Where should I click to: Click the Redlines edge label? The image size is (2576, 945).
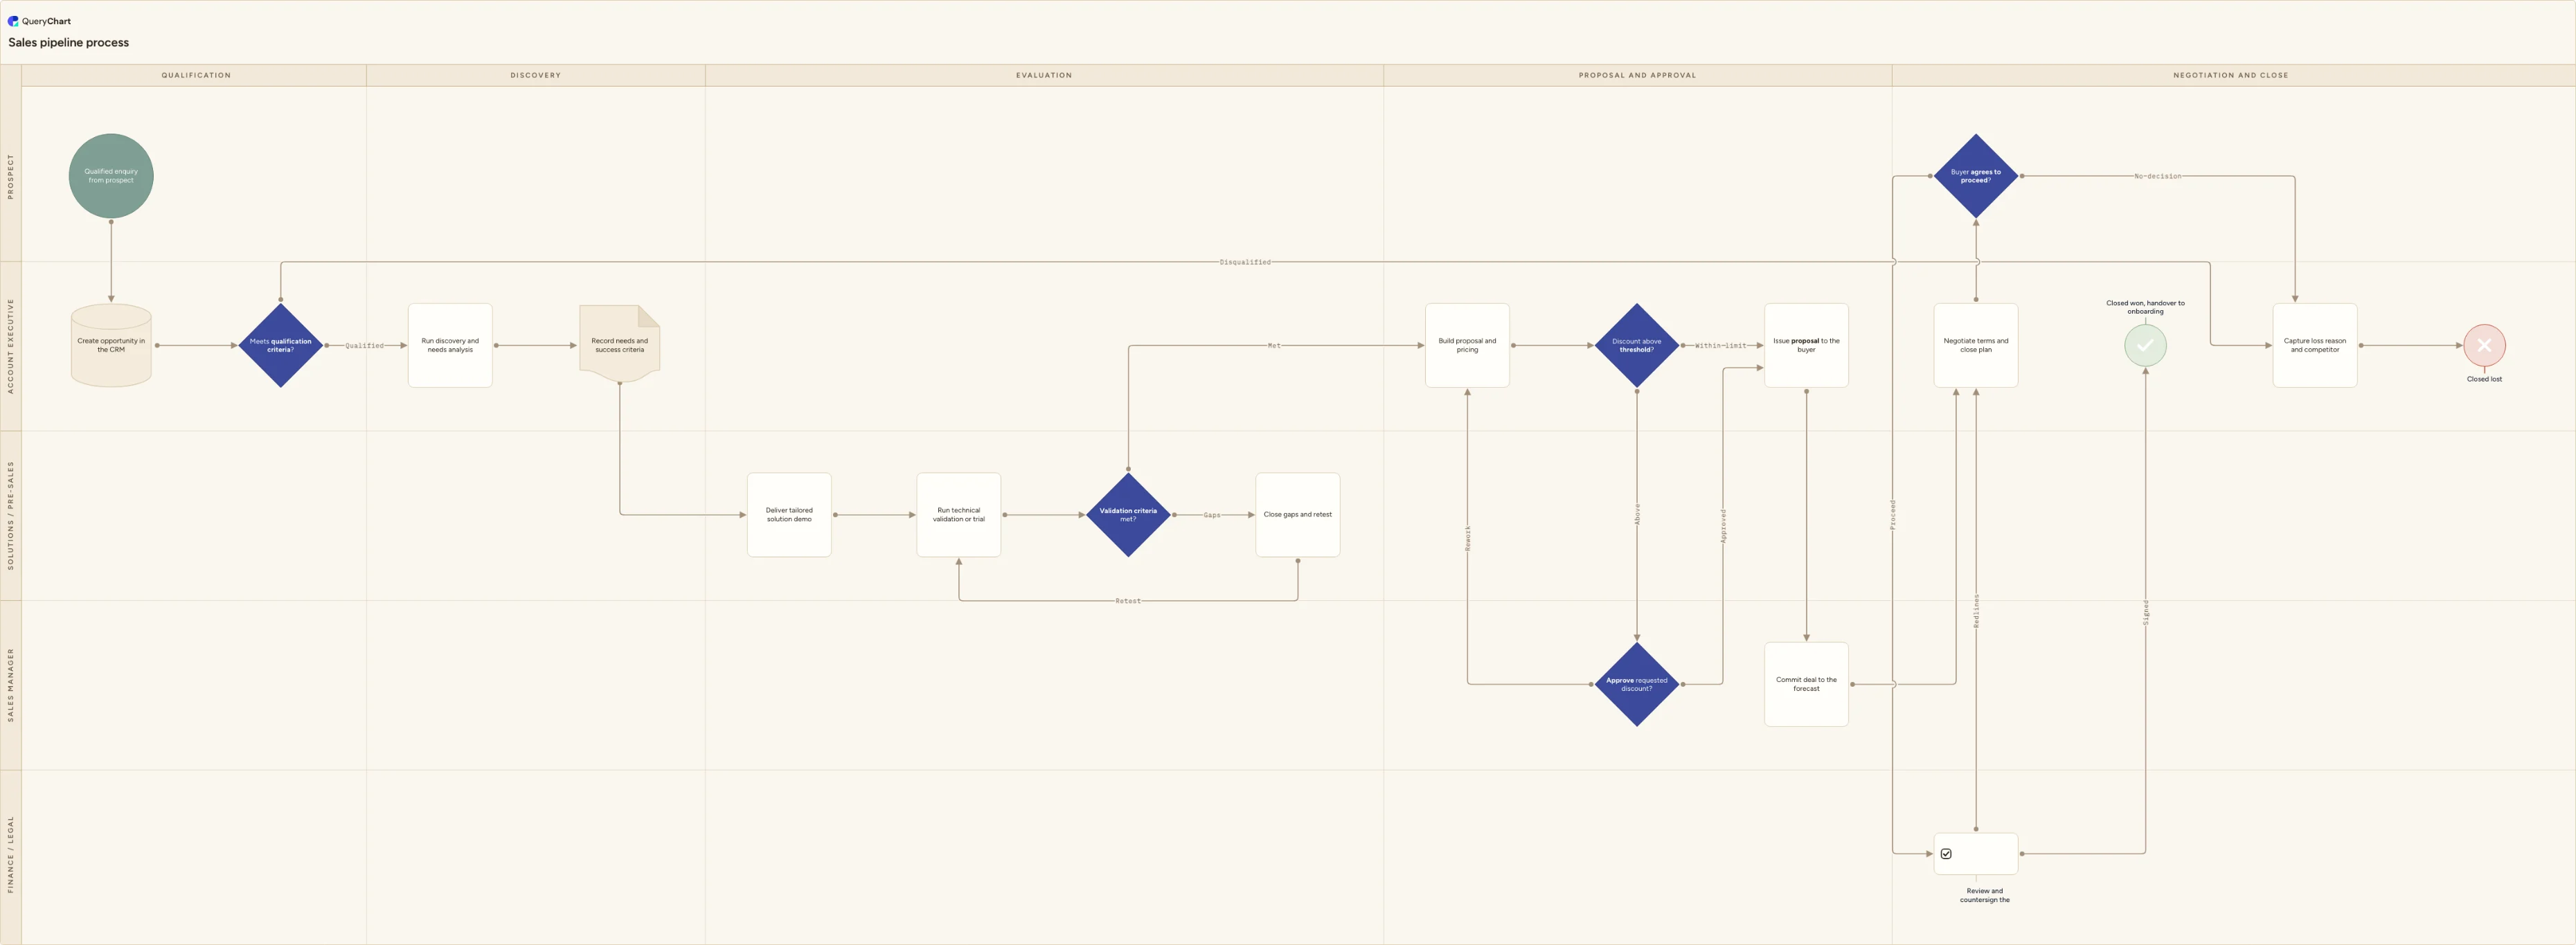(1976, 611)
